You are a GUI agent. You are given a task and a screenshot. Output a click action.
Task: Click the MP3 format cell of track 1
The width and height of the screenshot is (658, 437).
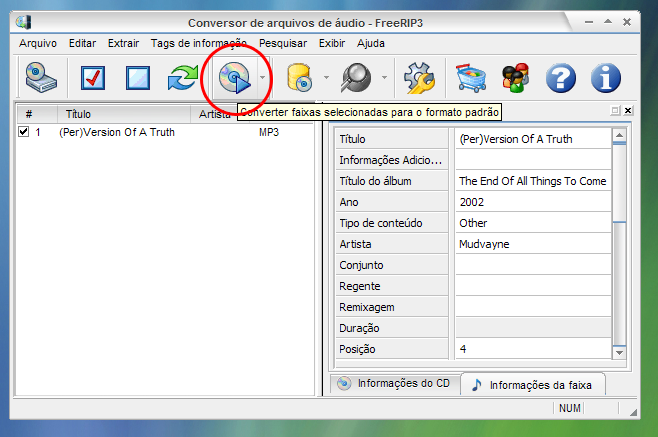pyautogui.click(x=269, y=132)
